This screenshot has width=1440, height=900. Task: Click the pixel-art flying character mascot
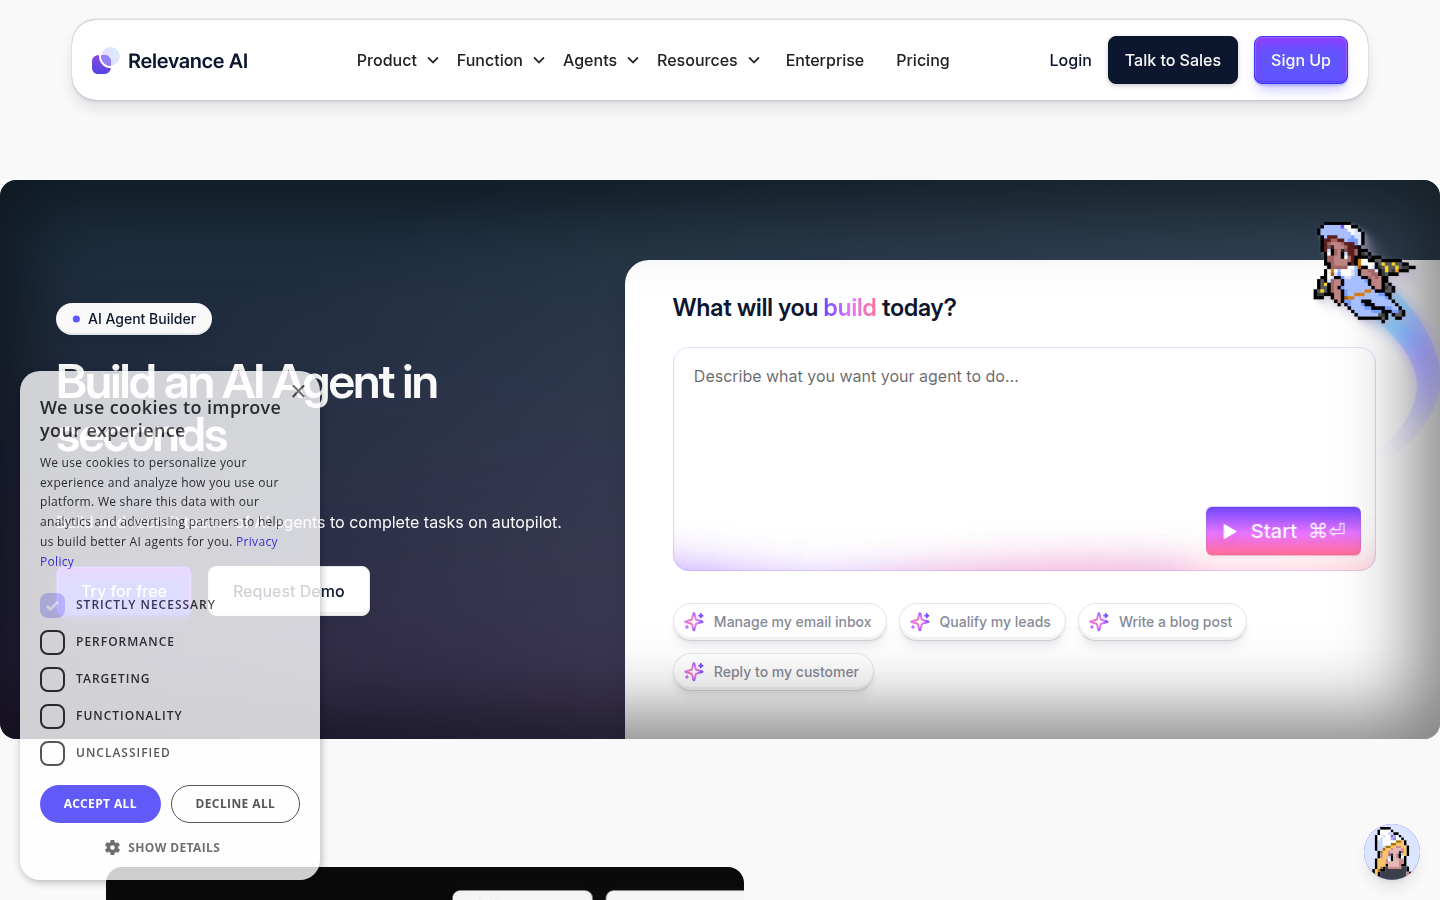click(x=1360, y=271)
